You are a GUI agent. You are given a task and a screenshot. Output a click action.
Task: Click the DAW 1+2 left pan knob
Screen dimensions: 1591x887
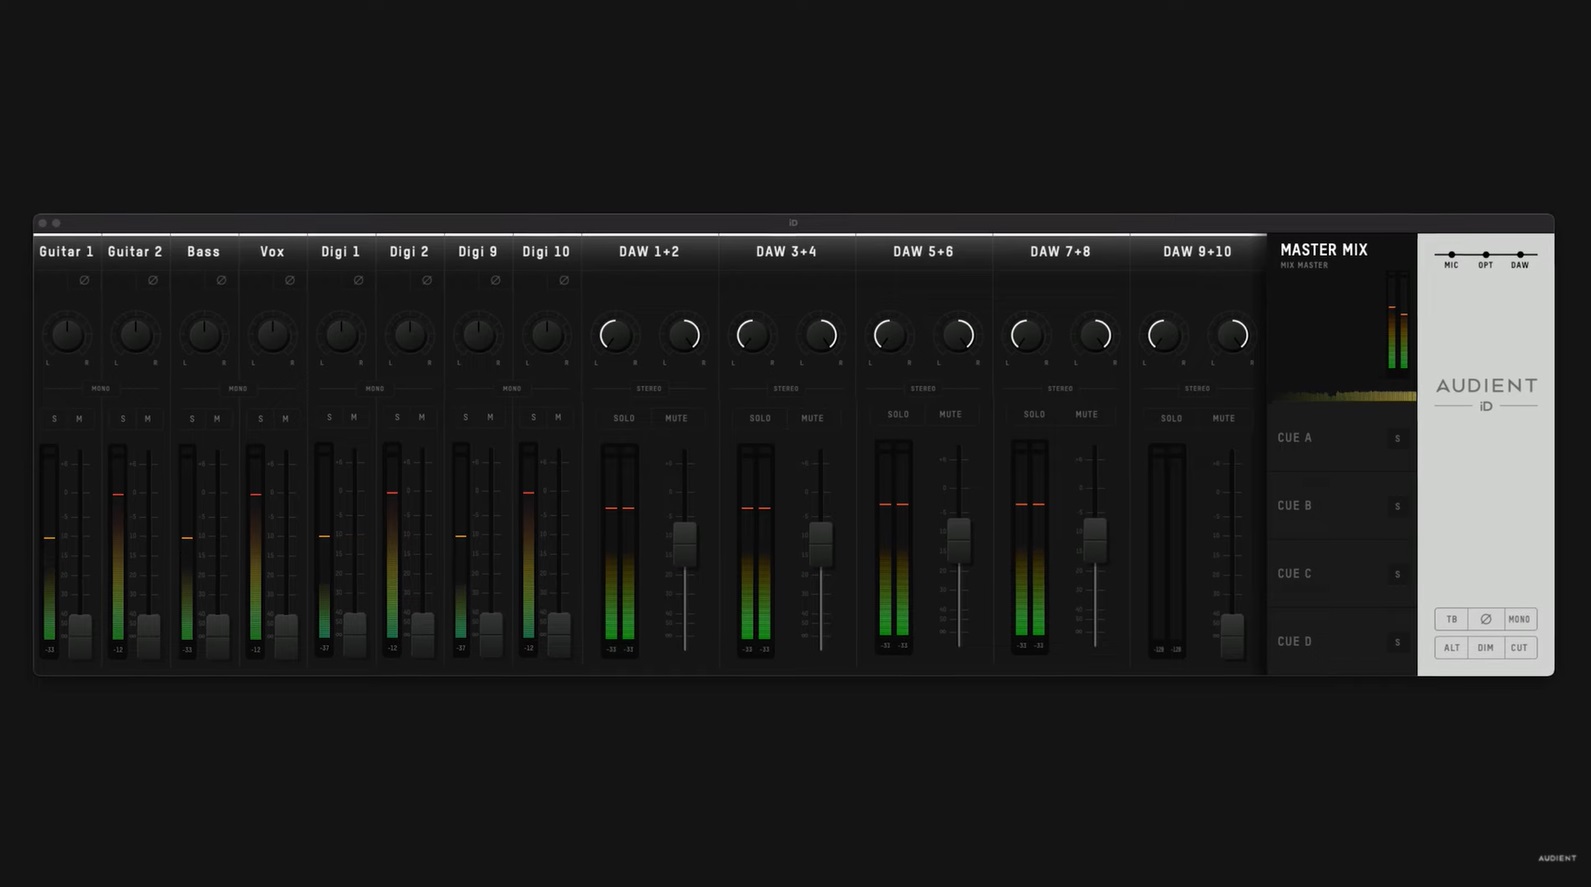coord(615,335)
